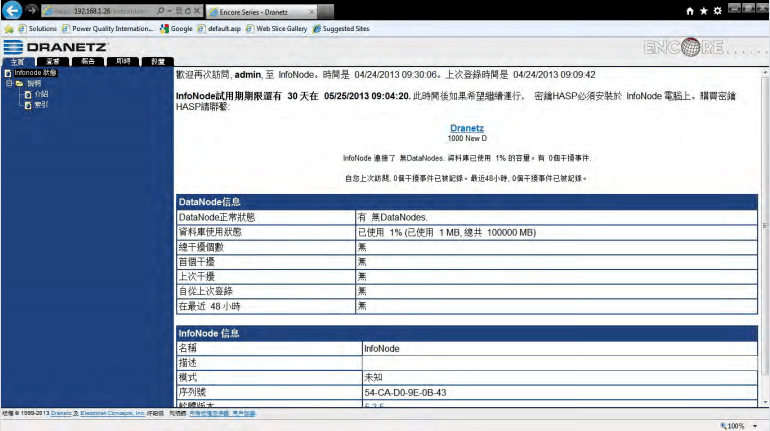This screenshot has width=770, height=431.
Task: Select the Infonode status tree item
Action: tap(35, 73)
